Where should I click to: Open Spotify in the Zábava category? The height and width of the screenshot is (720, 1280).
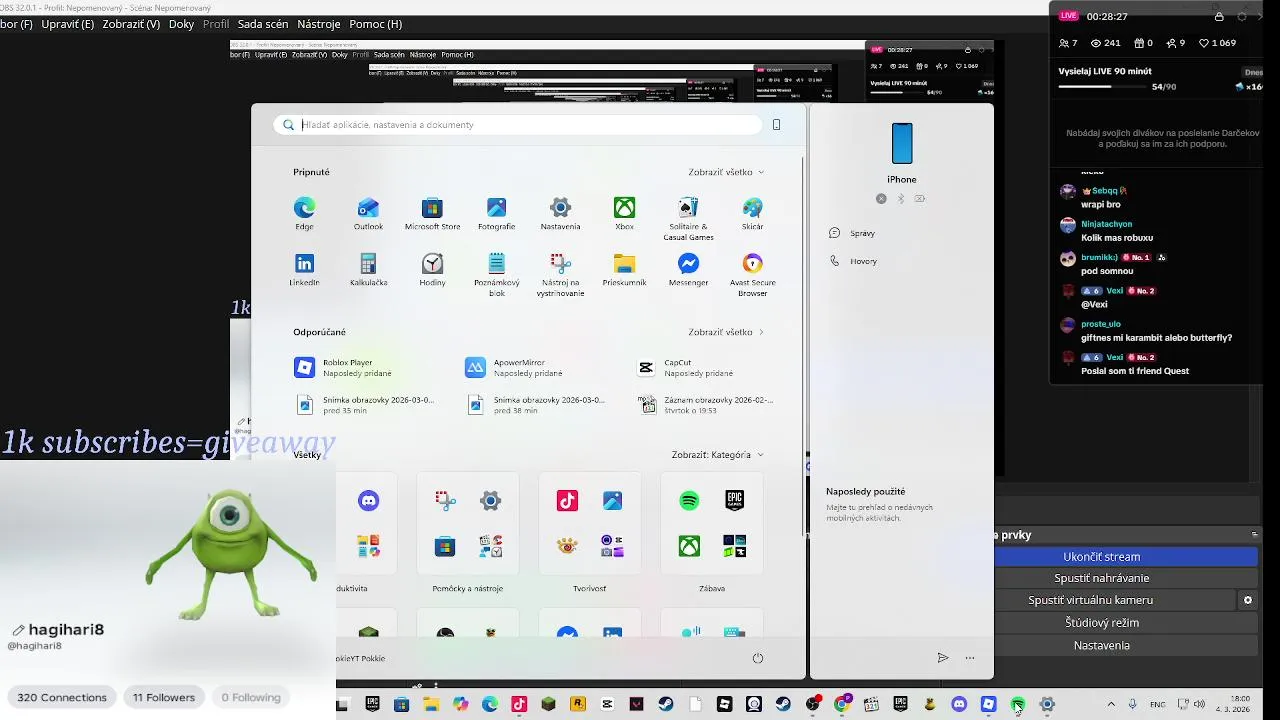[x=689, y=501]
